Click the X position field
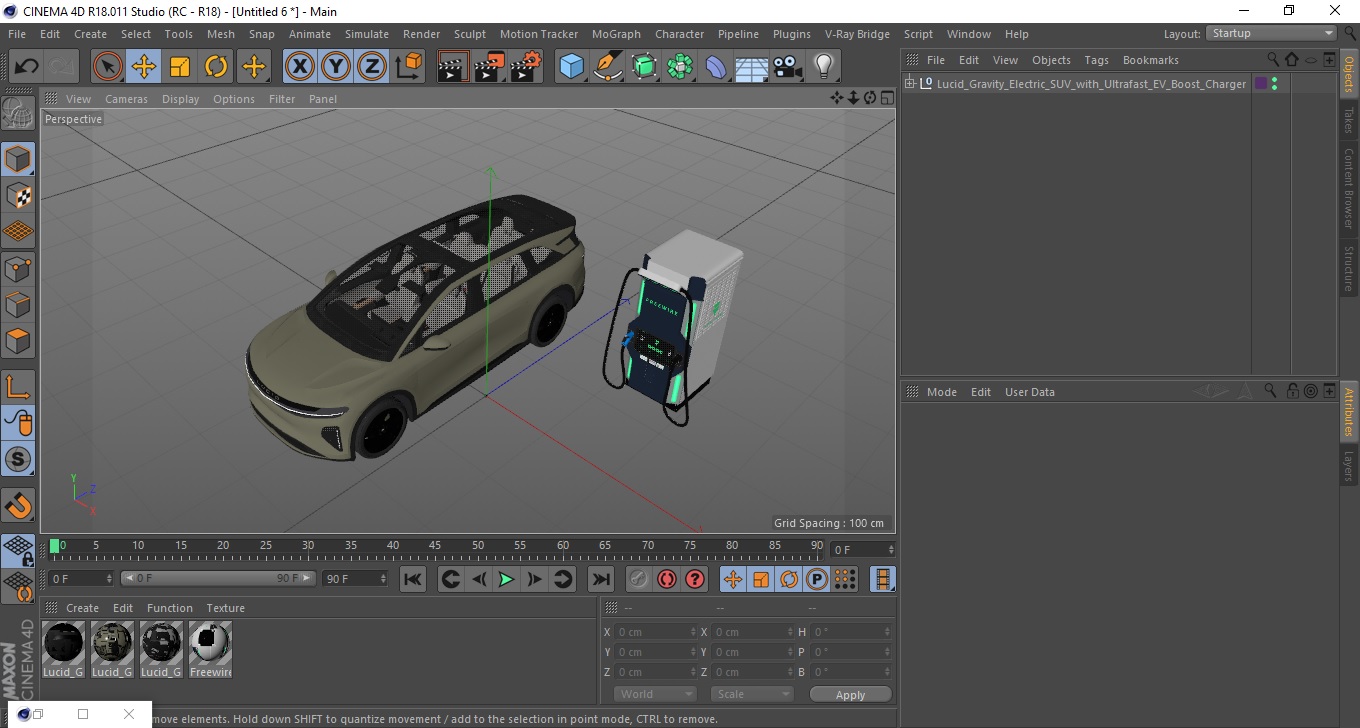Image resolution: width=1360 pixels, height=728 pixels. coord(655,632)
